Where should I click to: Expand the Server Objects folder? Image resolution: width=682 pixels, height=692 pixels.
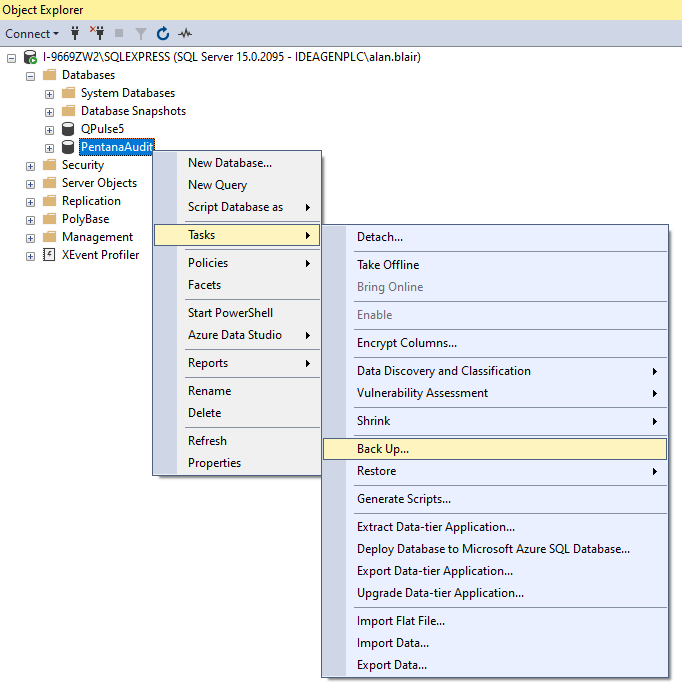[x=30, y=184]
